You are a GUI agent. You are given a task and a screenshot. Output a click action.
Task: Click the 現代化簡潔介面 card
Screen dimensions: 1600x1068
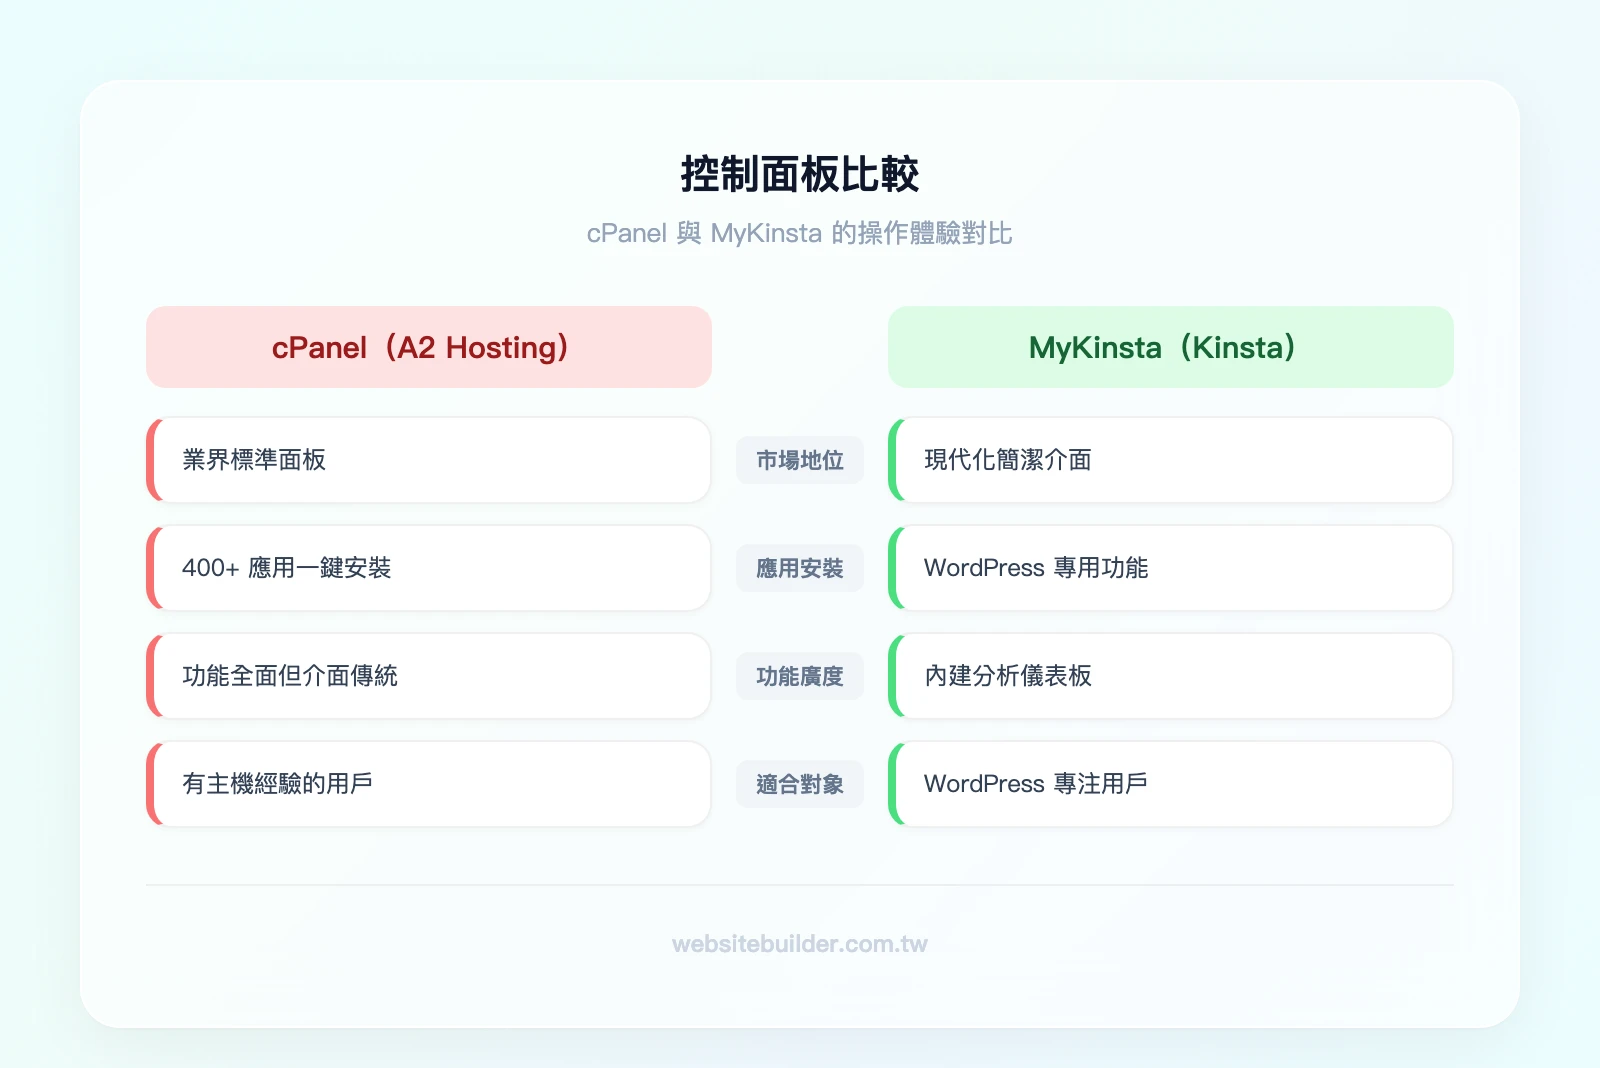click(x=1171, y=460)
